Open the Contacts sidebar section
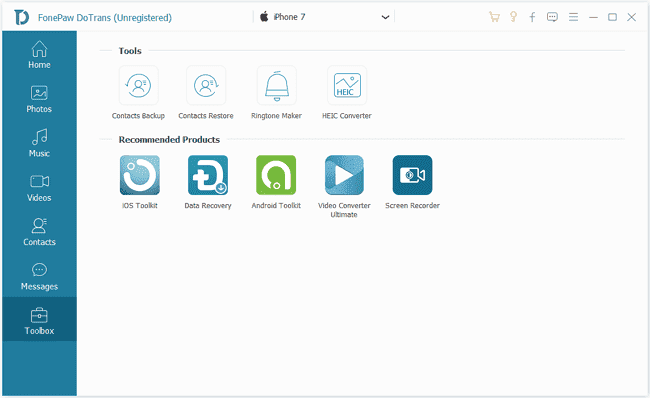The width and height of the screenshot is (650, 398). click(x=39, y=232)
